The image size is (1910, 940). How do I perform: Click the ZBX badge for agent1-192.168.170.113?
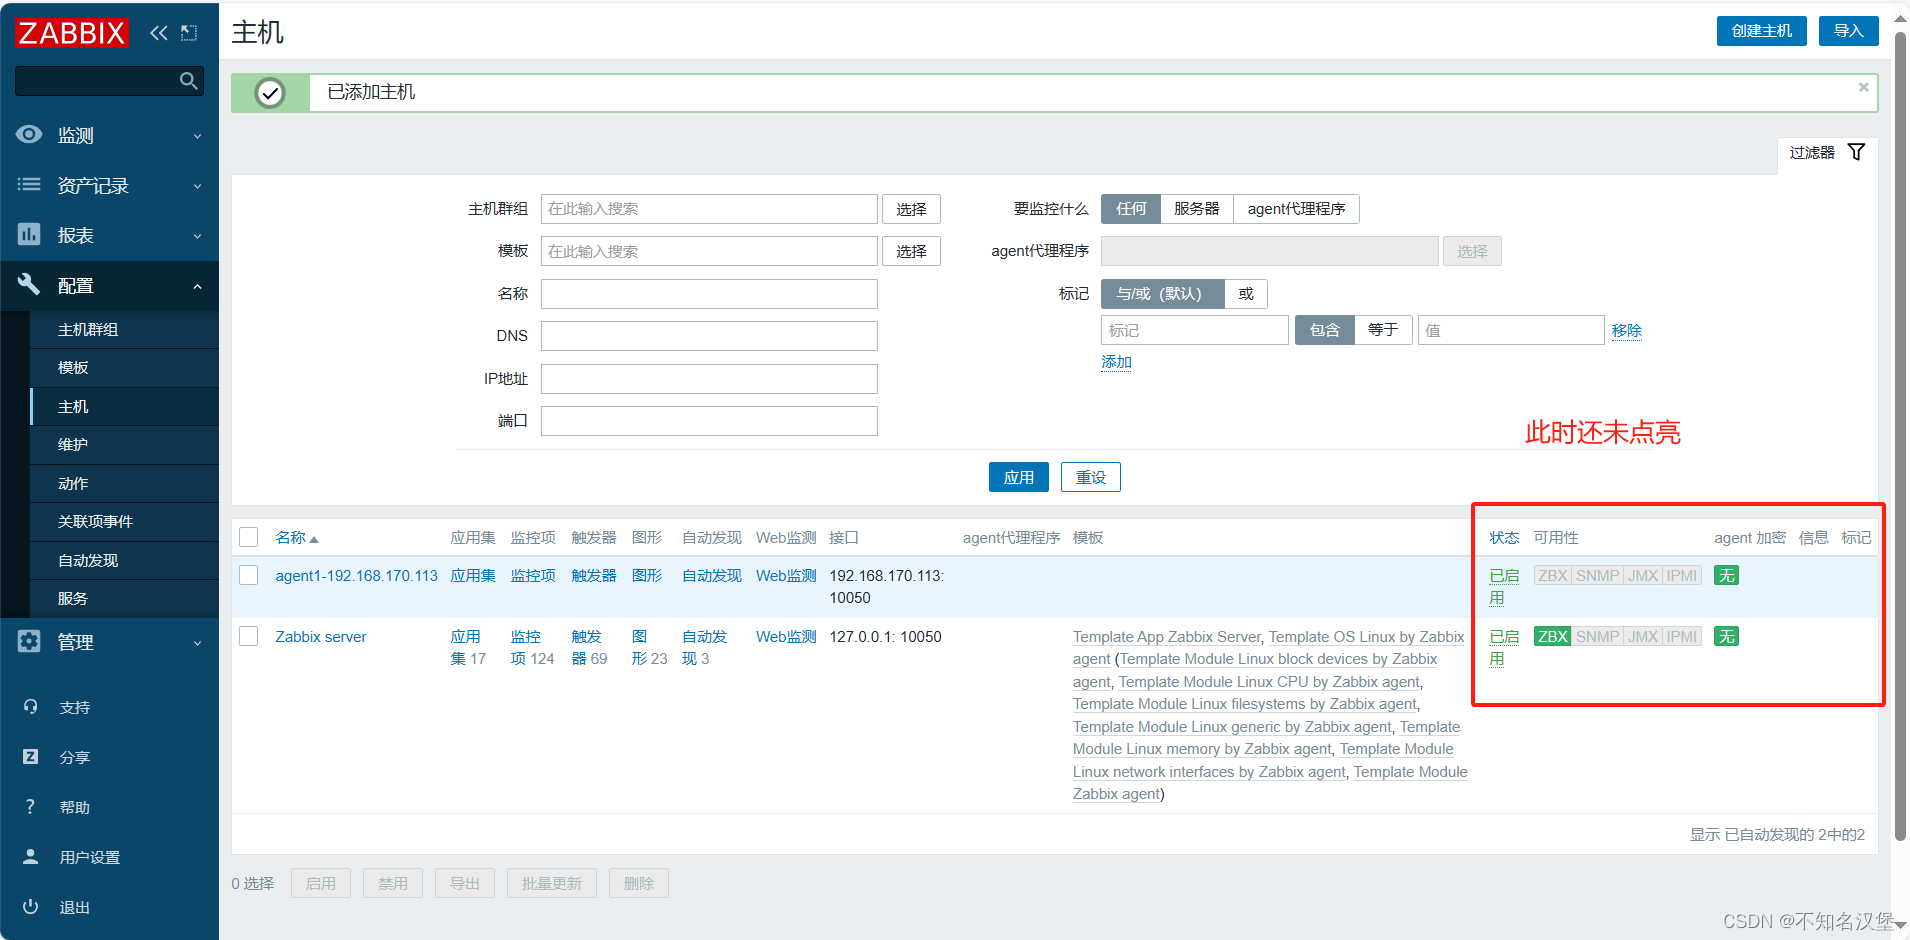pos(1552,575)
